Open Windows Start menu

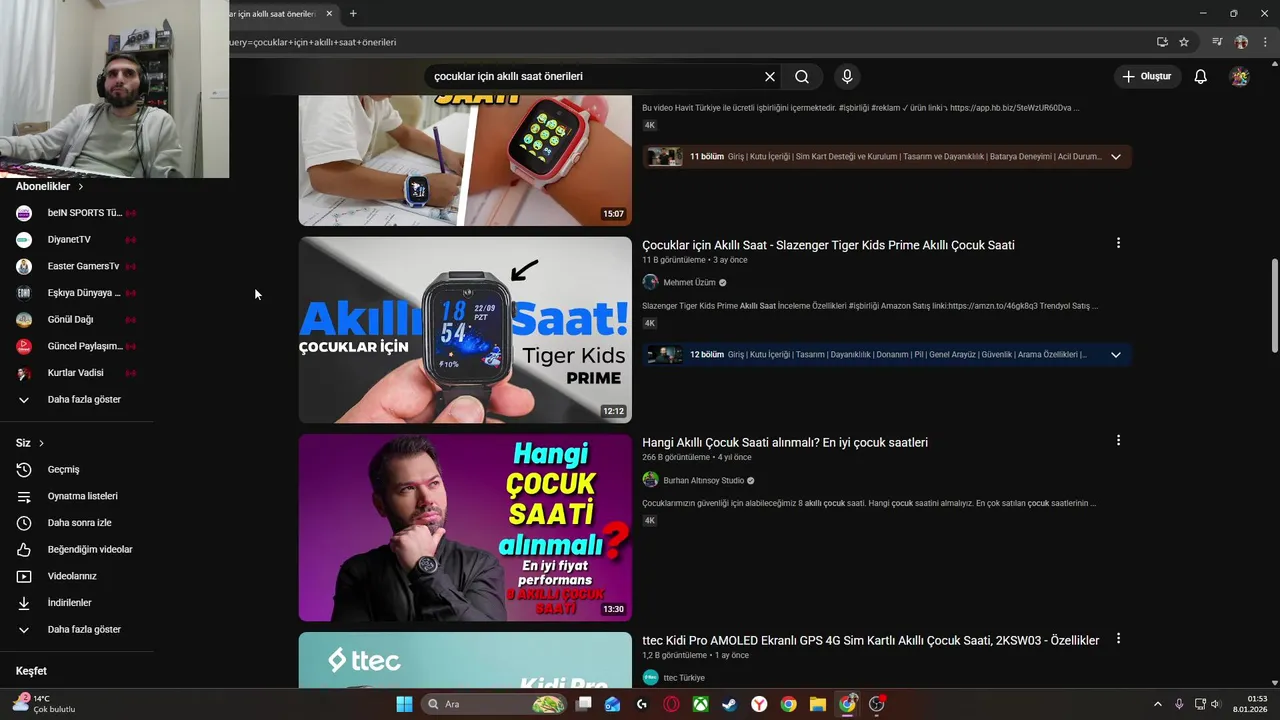click(404, 704)
